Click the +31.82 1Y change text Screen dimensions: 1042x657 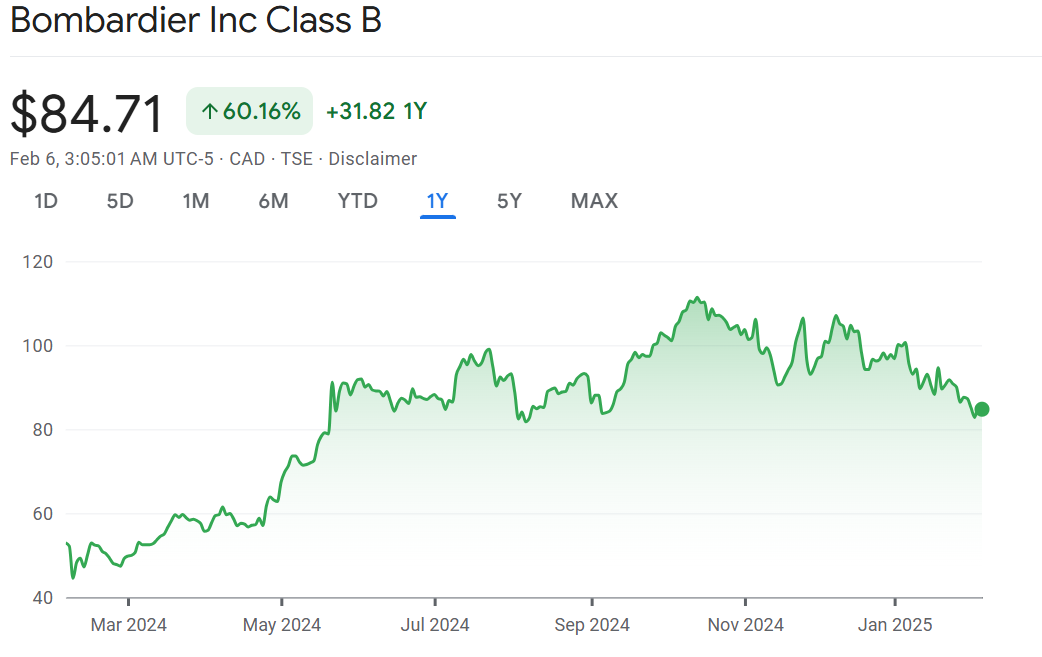coord(377,111)
